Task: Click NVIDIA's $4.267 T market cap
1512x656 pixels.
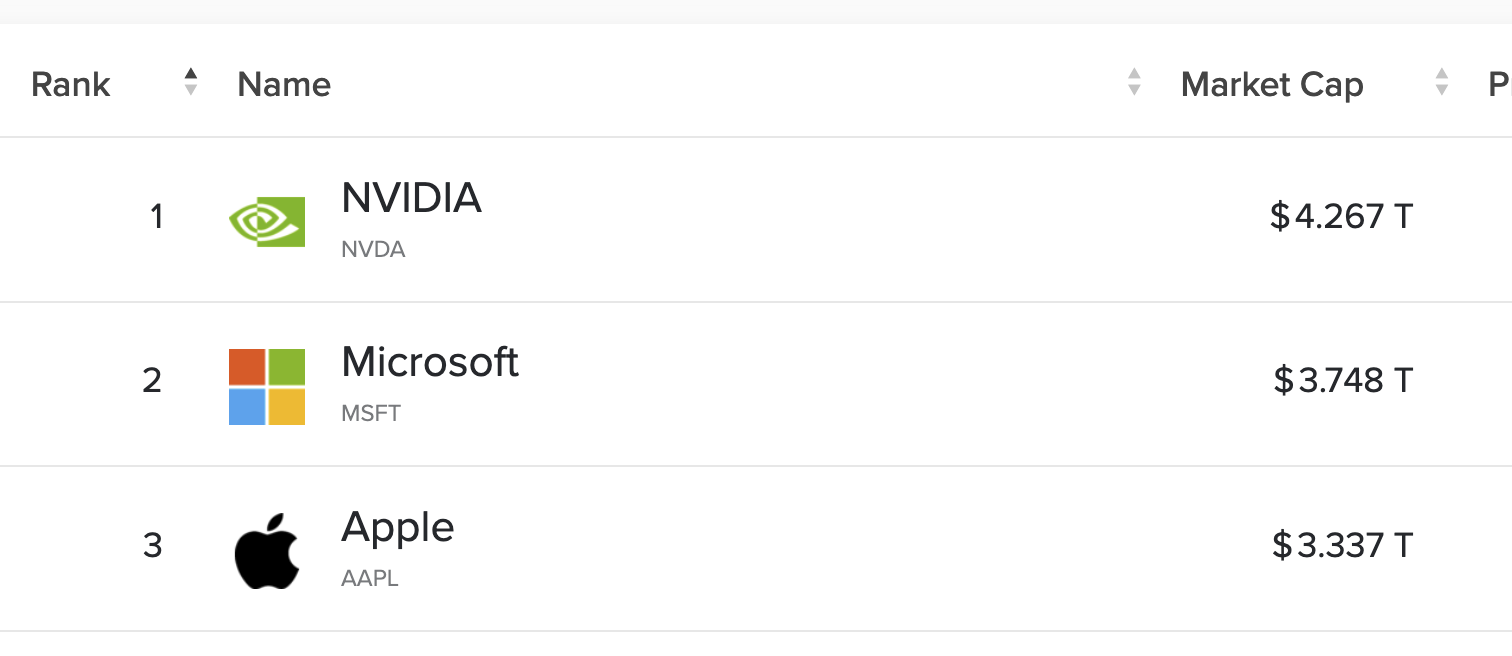Action: coord(1341,216)
